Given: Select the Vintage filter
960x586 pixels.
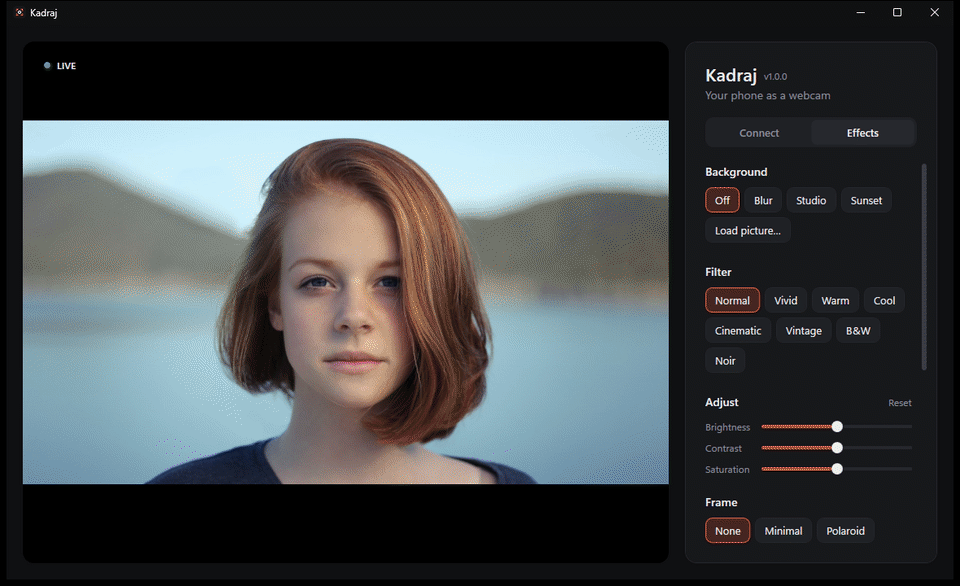Looking at the screenshot, I should 803,330.
